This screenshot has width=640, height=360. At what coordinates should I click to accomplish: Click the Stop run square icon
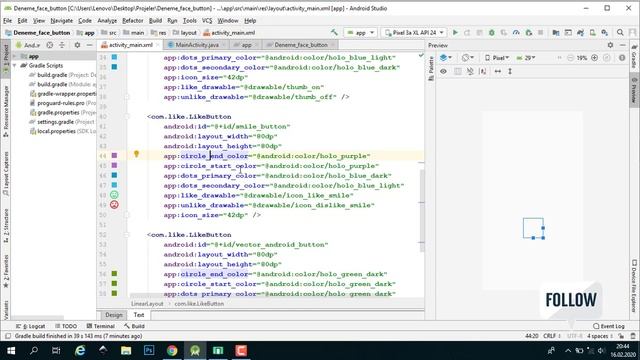(540, 32)
